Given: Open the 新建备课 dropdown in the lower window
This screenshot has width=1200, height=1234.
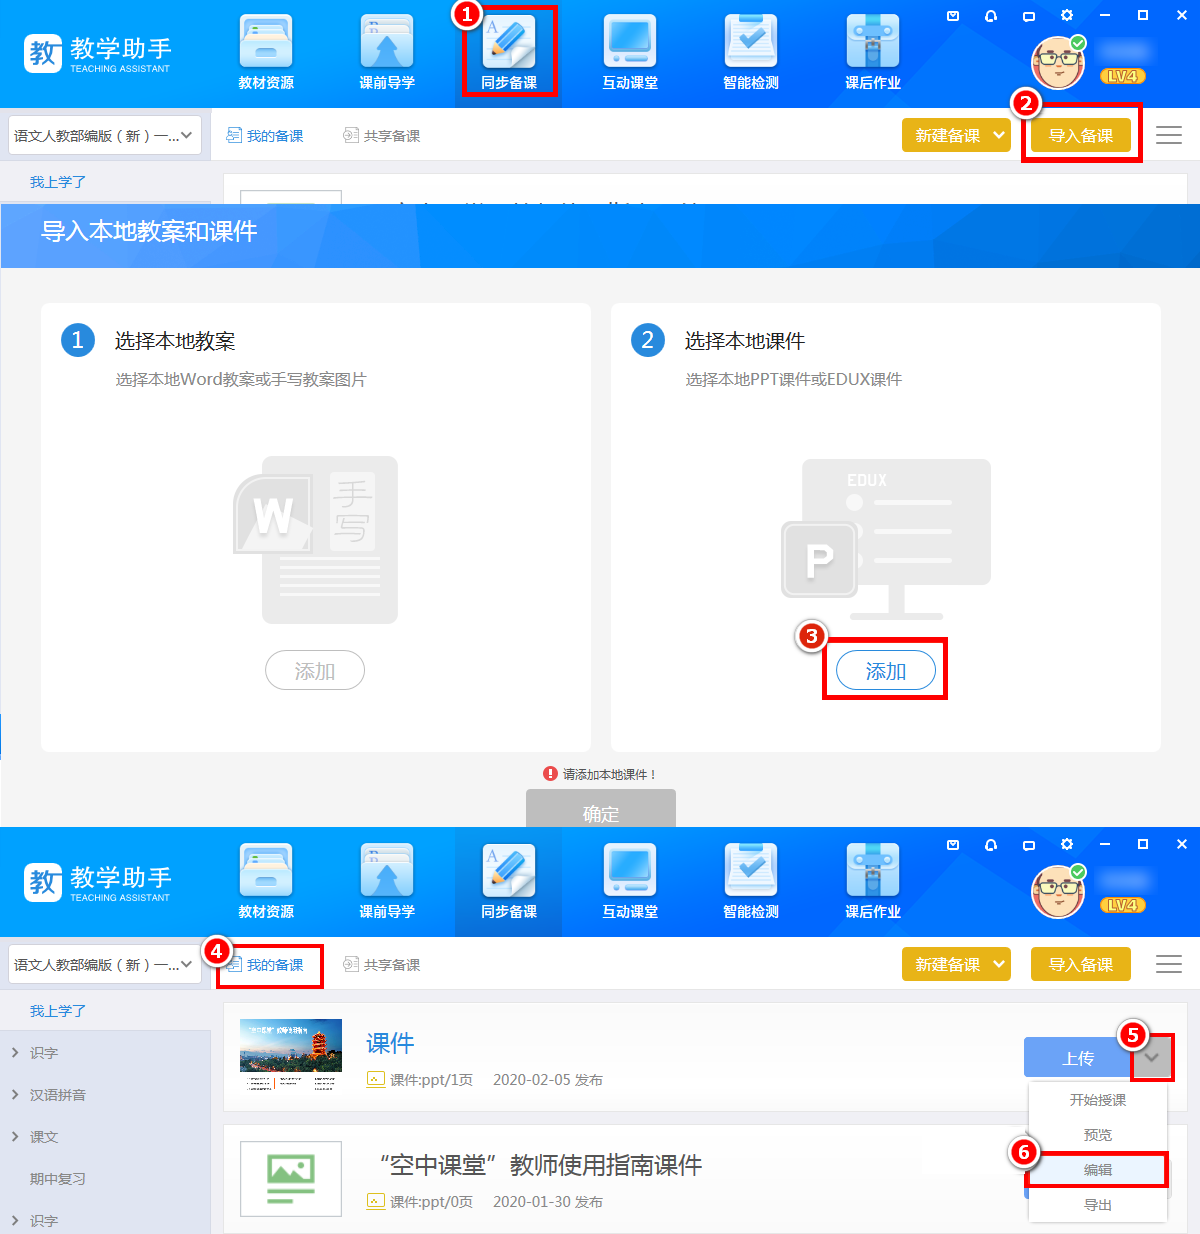Looking at the screenshot, I should click(956, 964).
